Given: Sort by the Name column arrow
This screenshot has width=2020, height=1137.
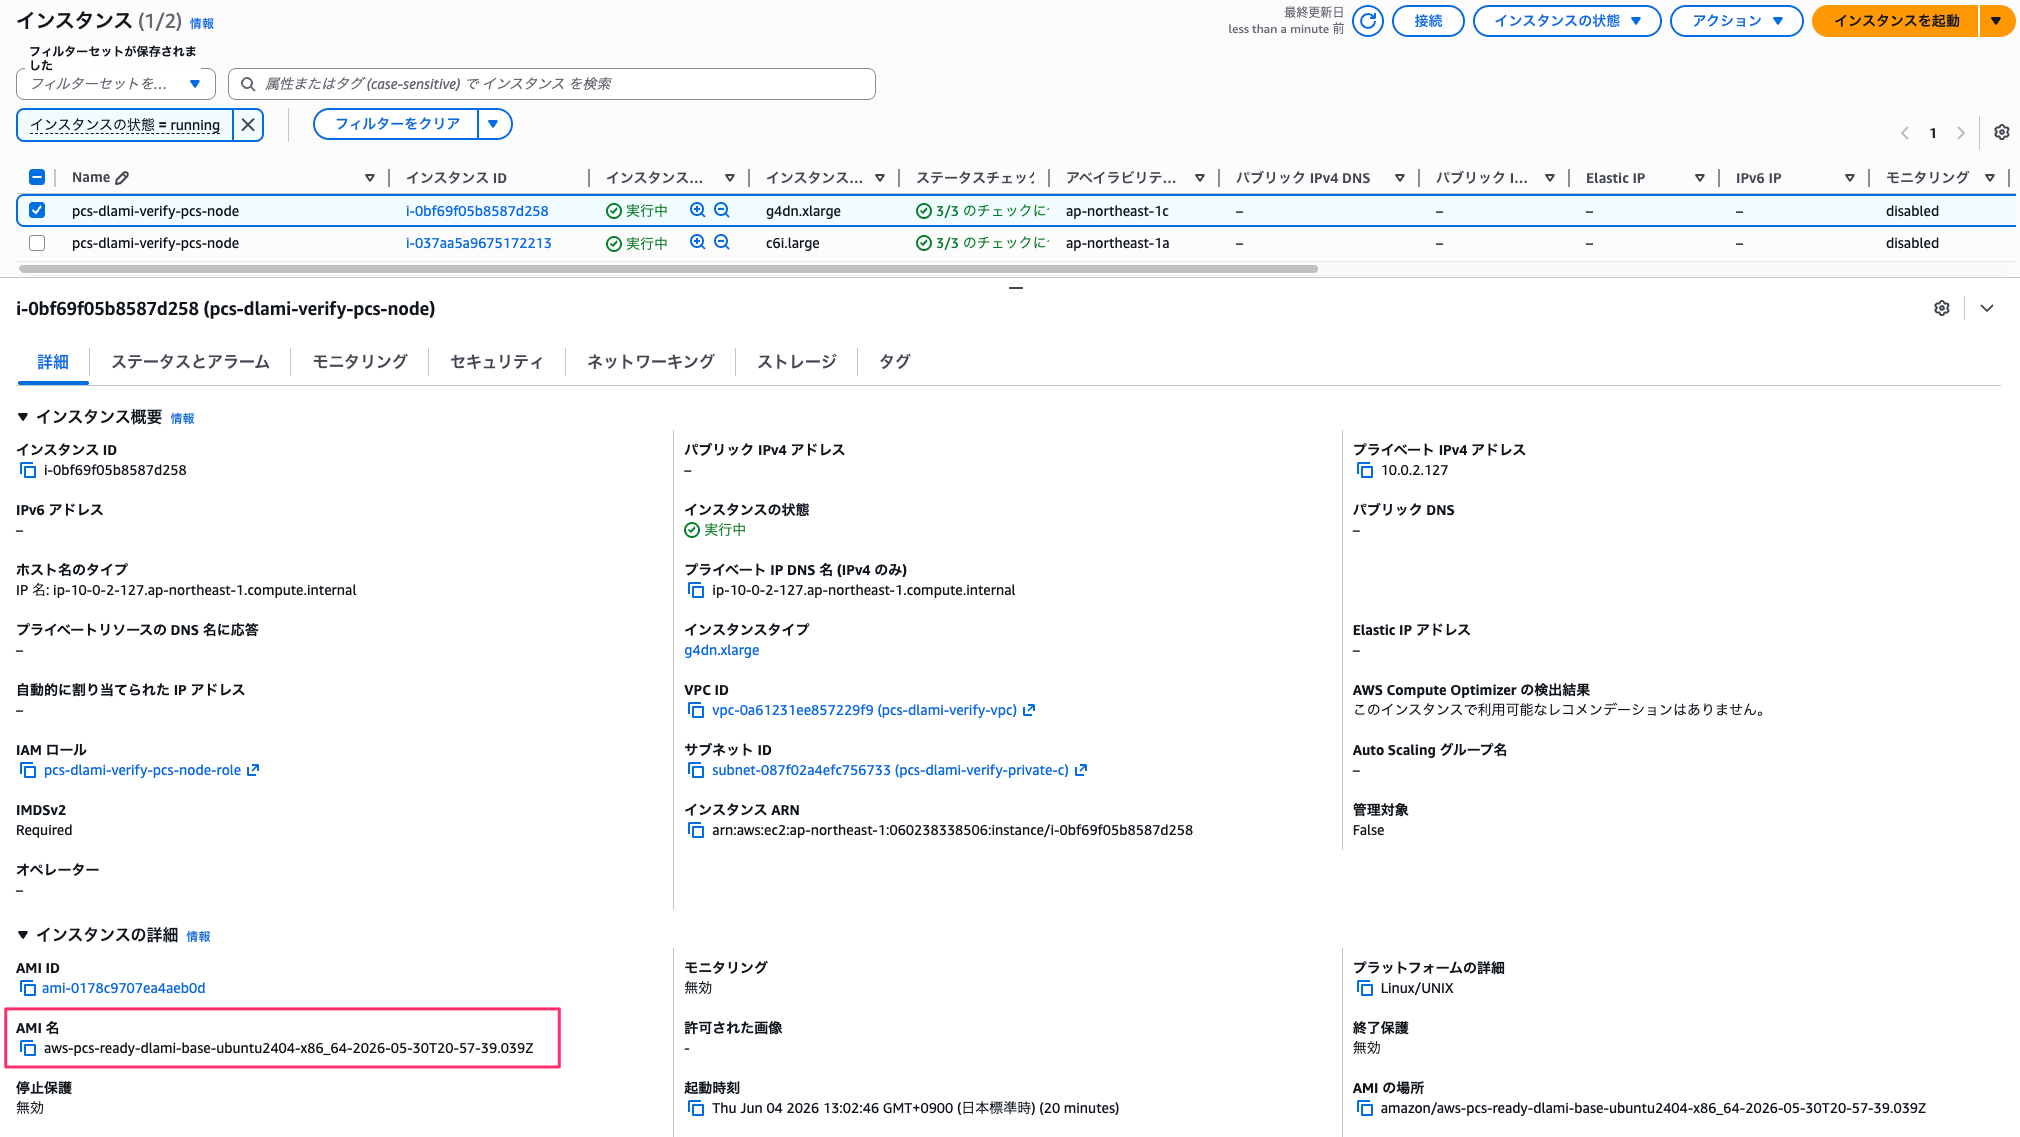Looking at the screenshot, I should [x=370, y=178].
